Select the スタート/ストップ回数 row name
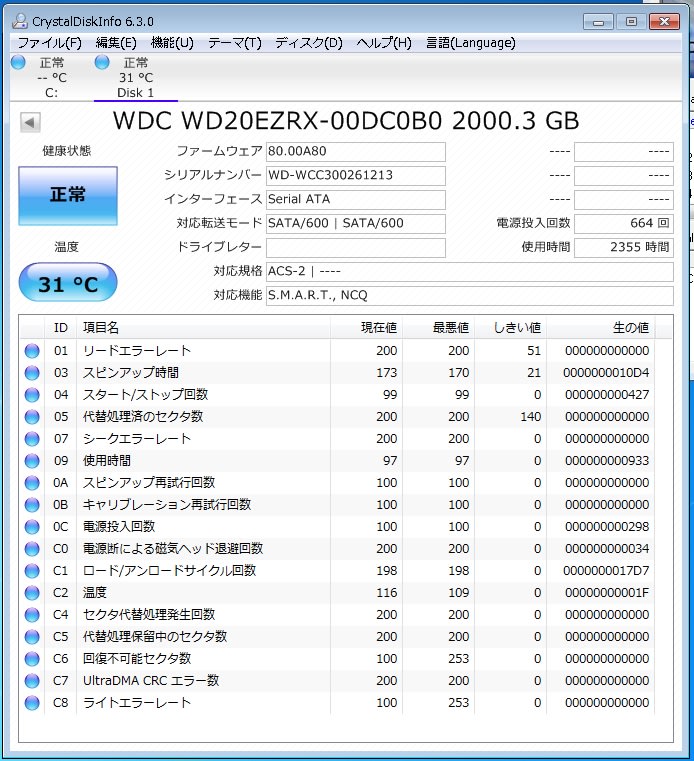The width and height of the screenshot is (694, 761). click(x=145, y=395)
